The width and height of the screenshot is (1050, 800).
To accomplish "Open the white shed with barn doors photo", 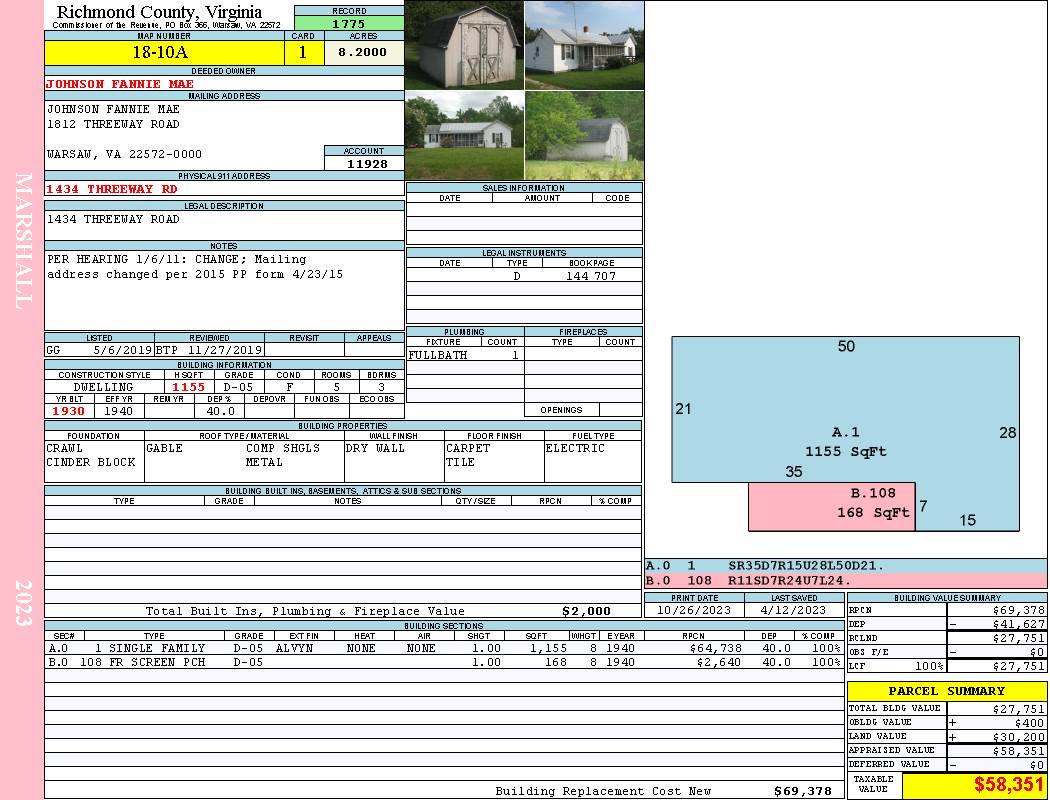I will click(464, 45).
